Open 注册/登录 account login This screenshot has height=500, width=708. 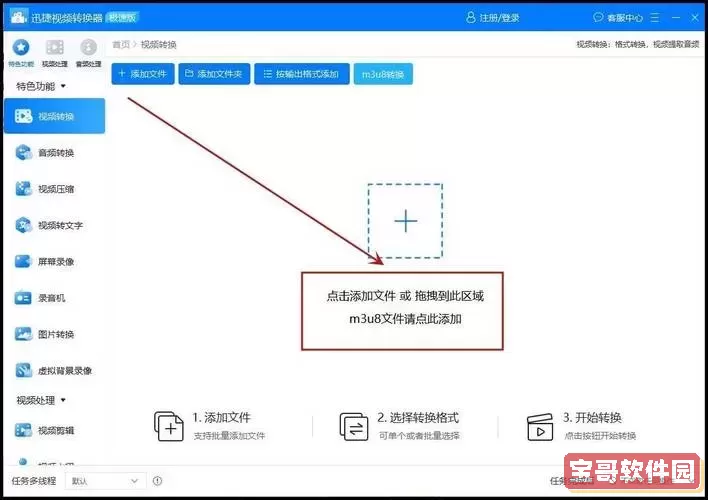493,18
